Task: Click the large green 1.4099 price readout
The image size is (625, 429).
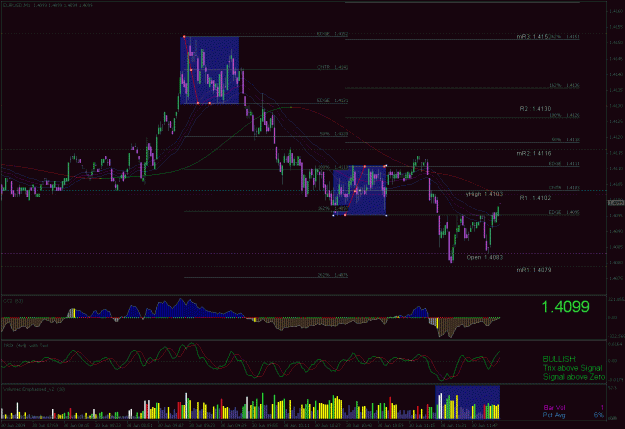Action: coord(565,307)
